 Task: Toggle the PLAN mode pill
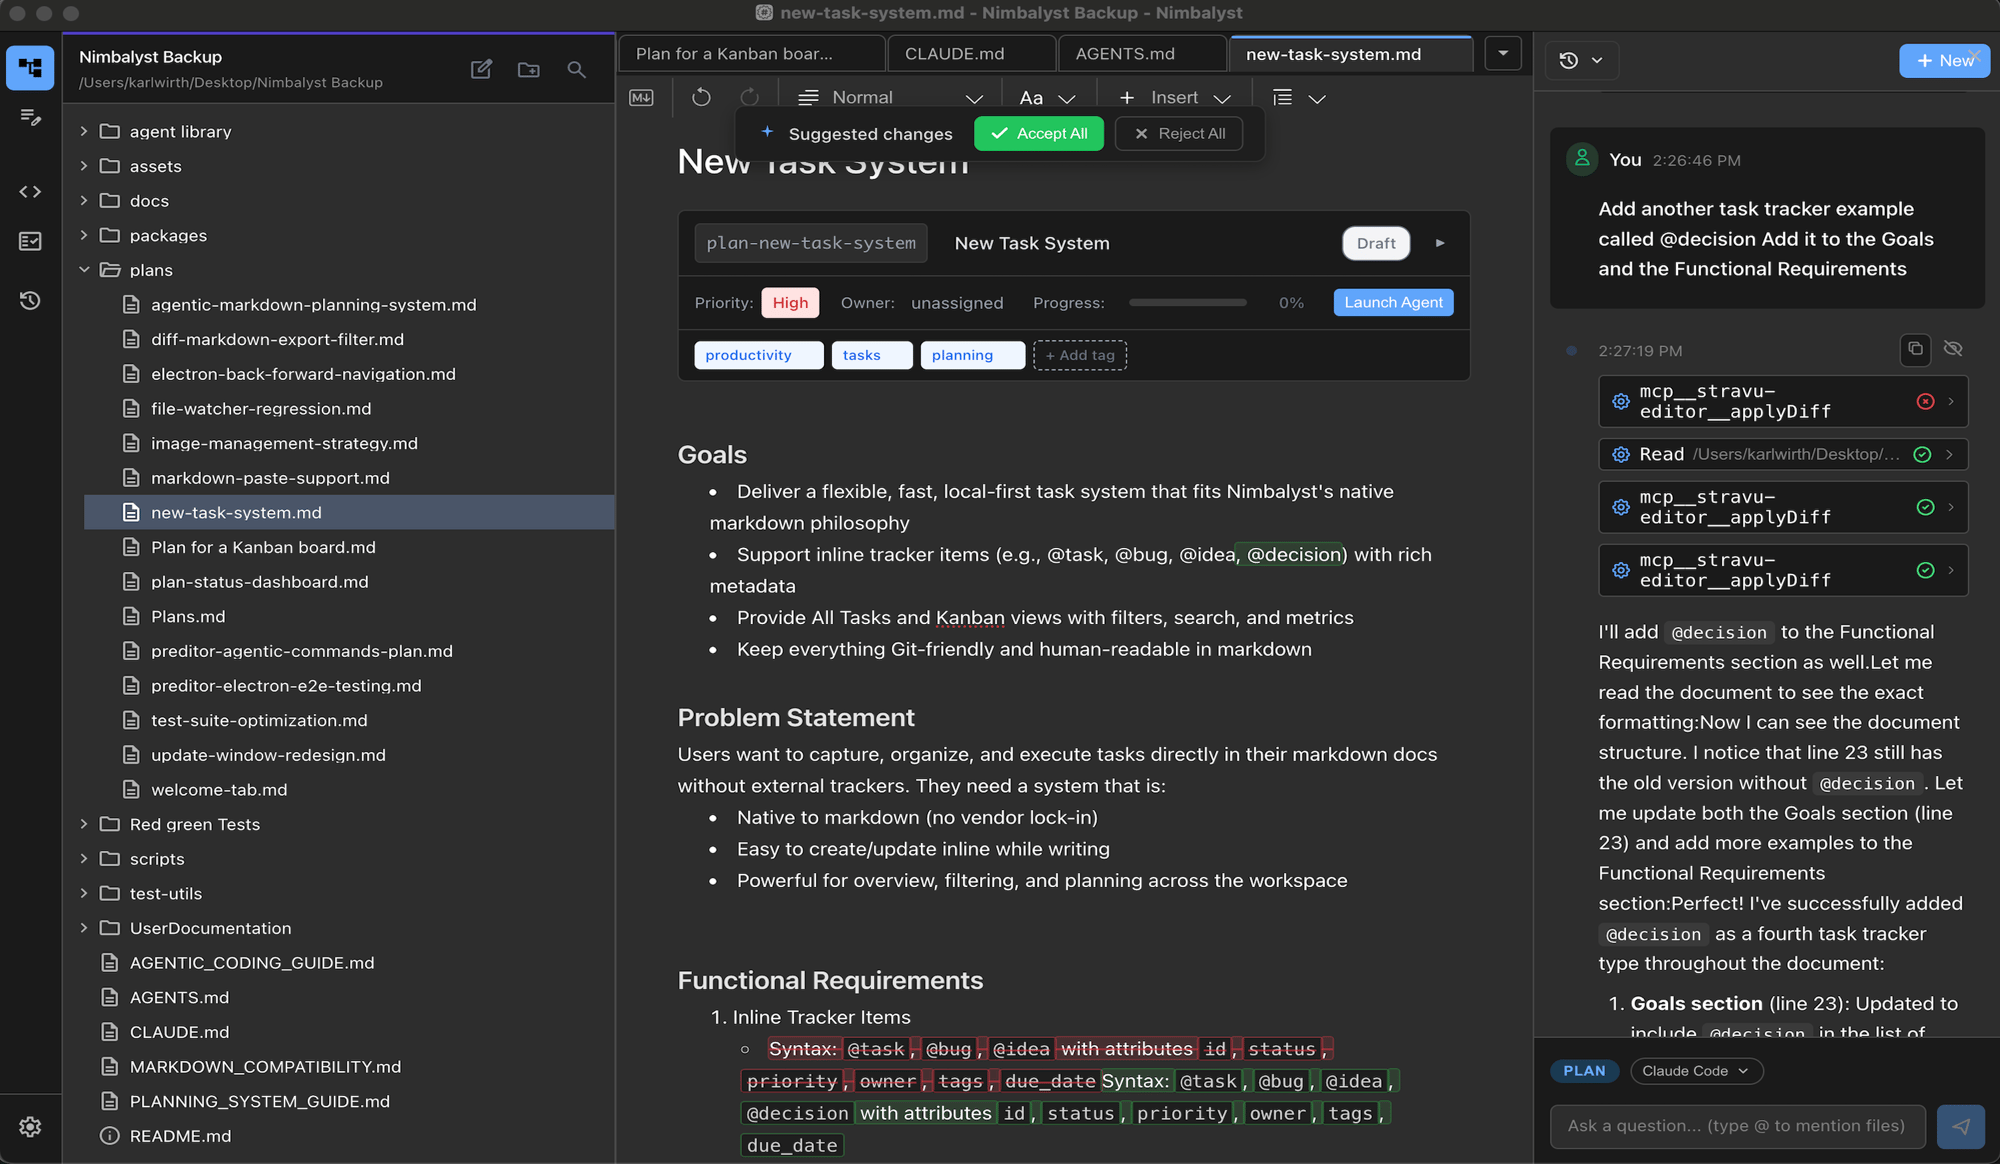coord(1584,1071)
